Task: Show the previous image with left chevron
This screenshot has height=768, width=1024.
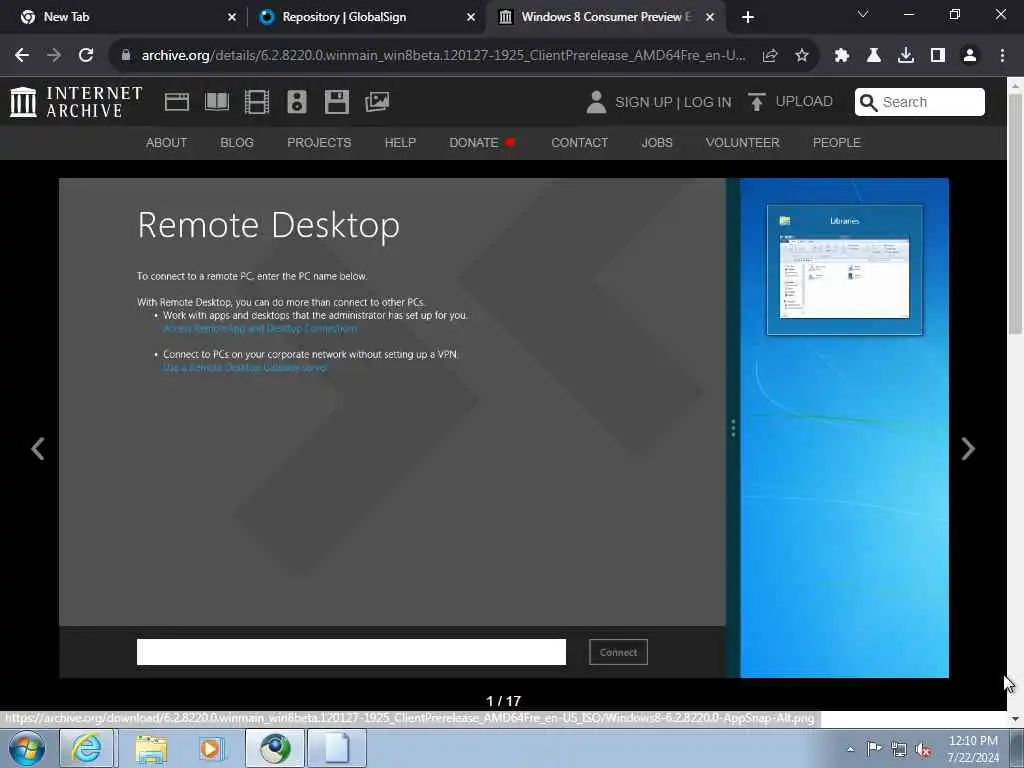Action: coord(38,449)
